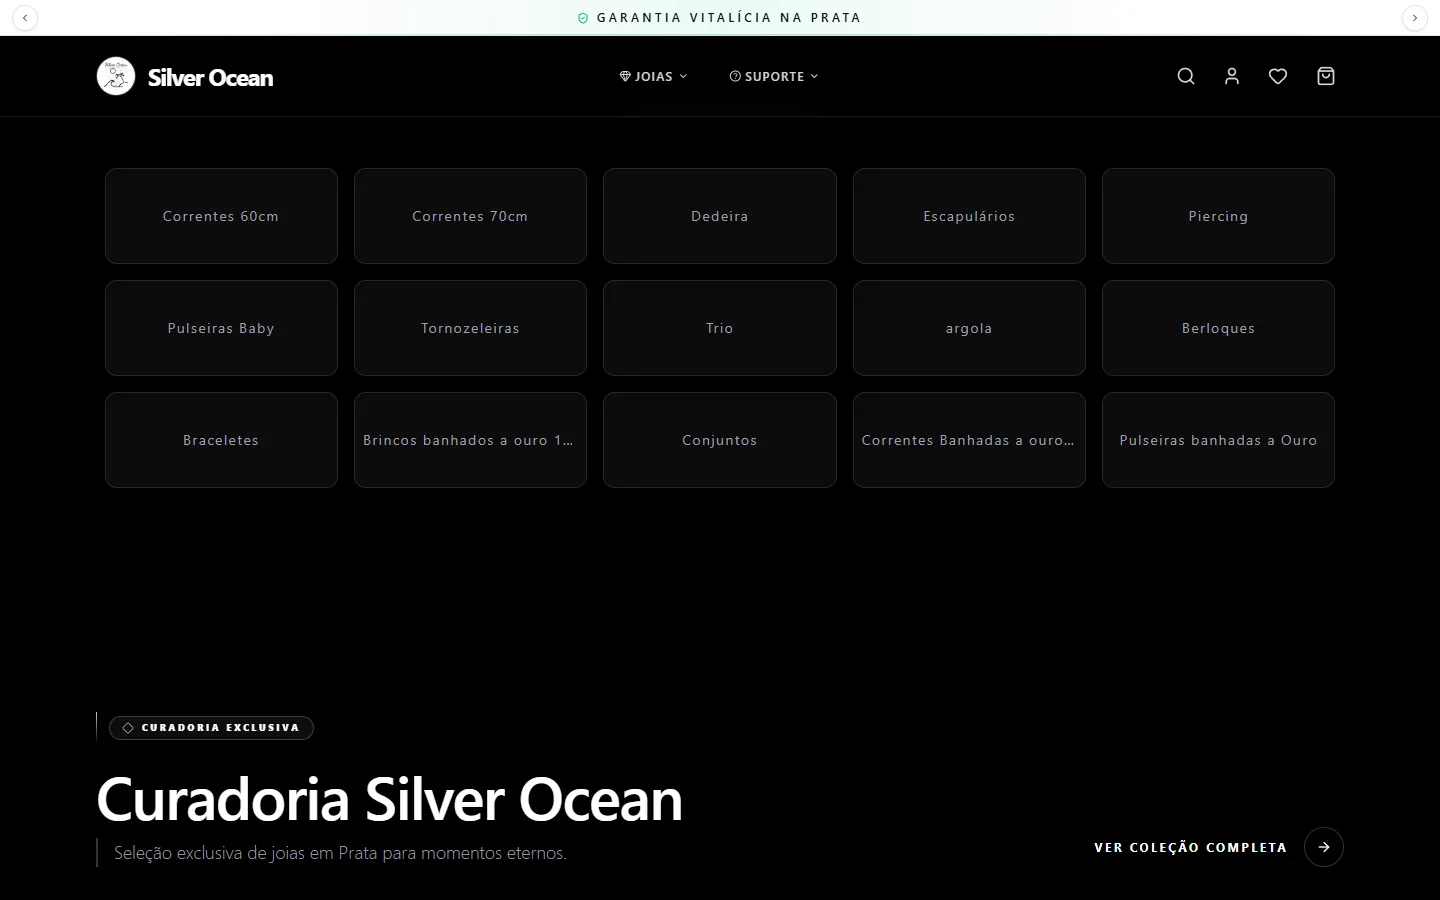Screen dimensions: 1440x900
Task: Open Pulseiras banhadas a Ouro category
Action: pyautogui.click(x=1218, y=440)
